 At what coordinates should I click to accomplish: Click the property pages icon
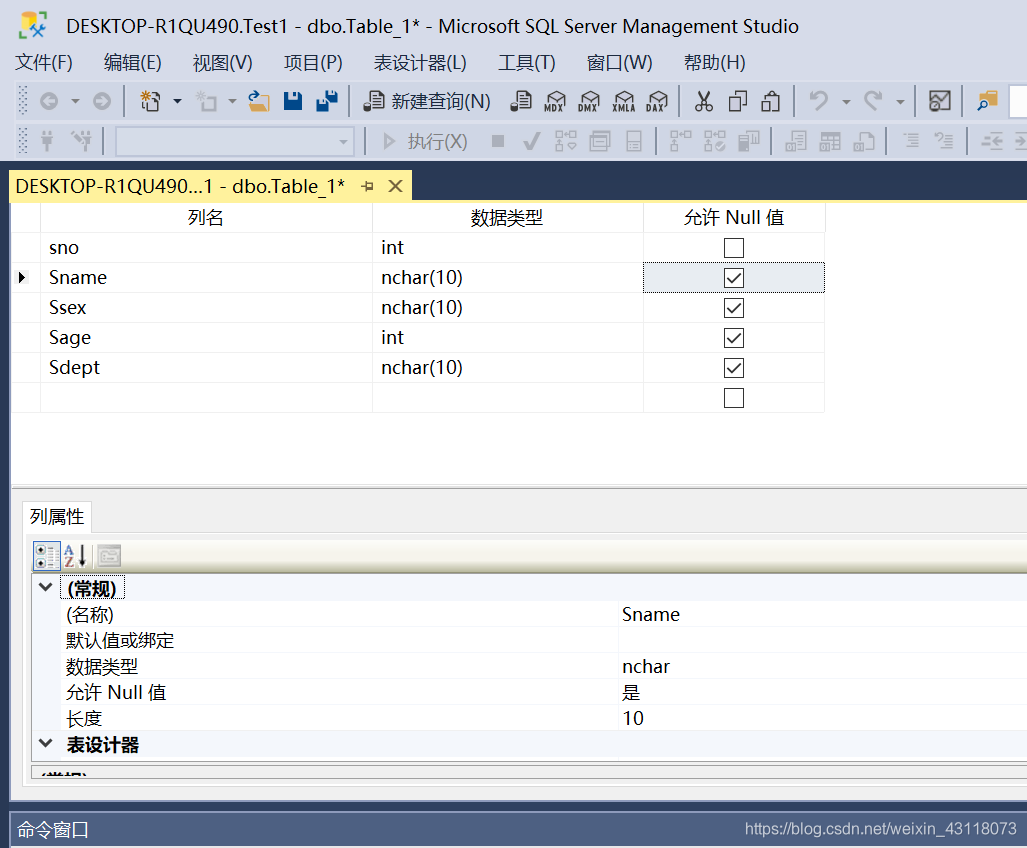pyautogui.click(x=109, y=556)
